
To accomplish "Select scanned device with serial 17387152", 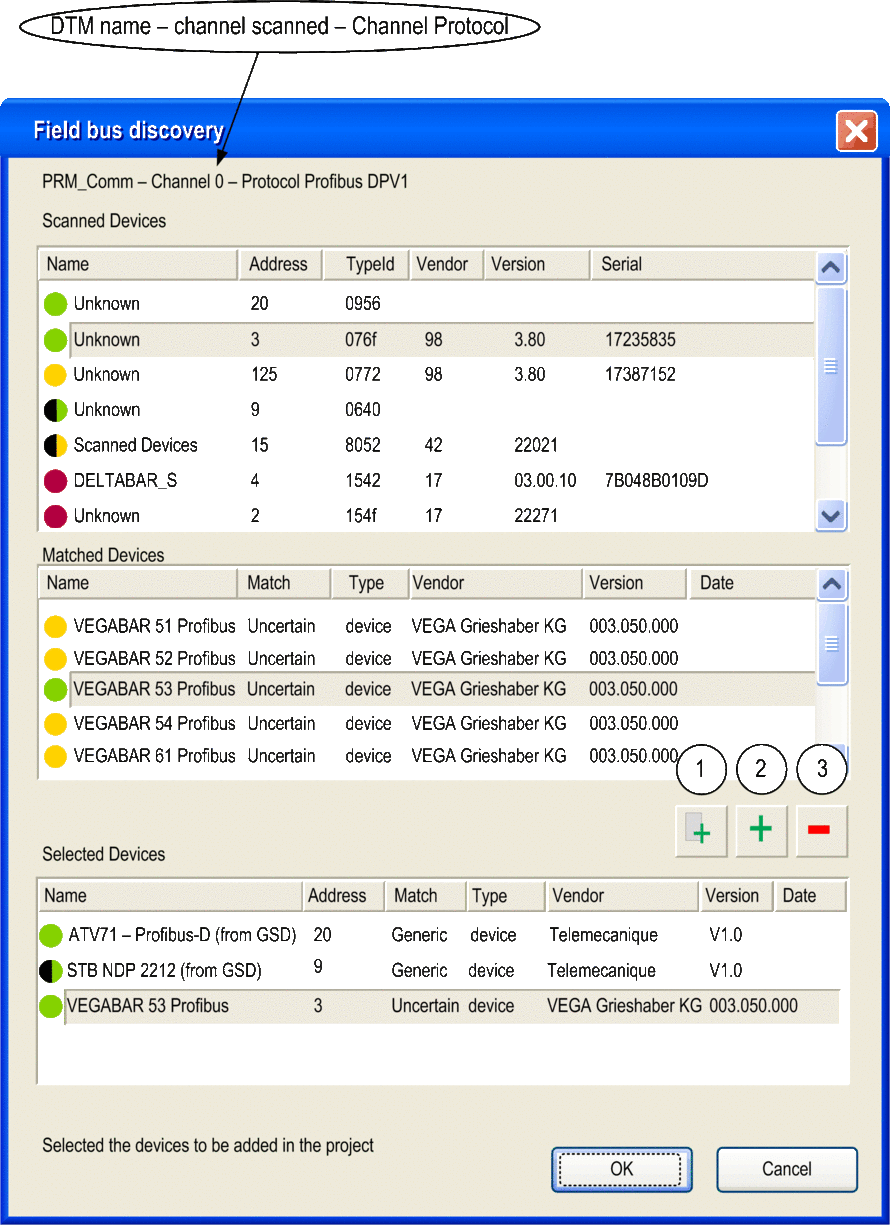I will coord(426,375).
